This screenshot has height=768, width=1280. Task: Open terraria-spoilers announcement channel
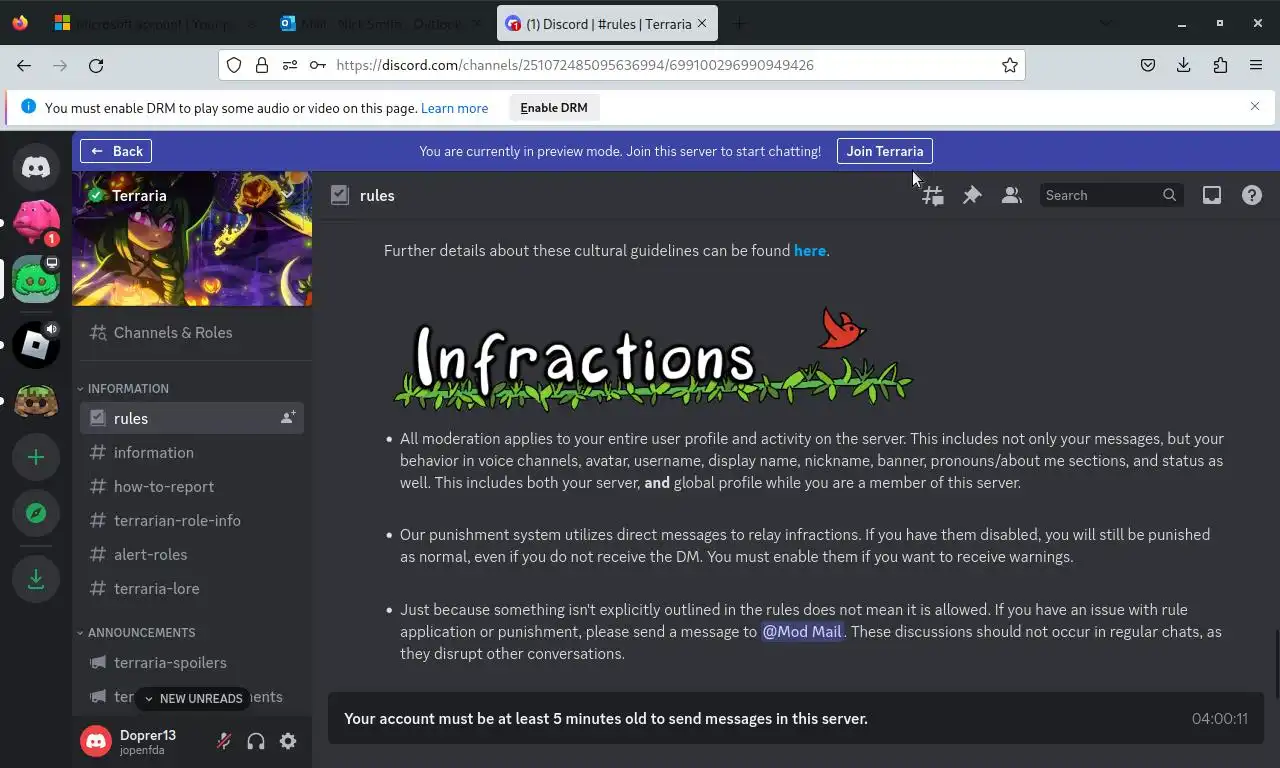(192, 662)
